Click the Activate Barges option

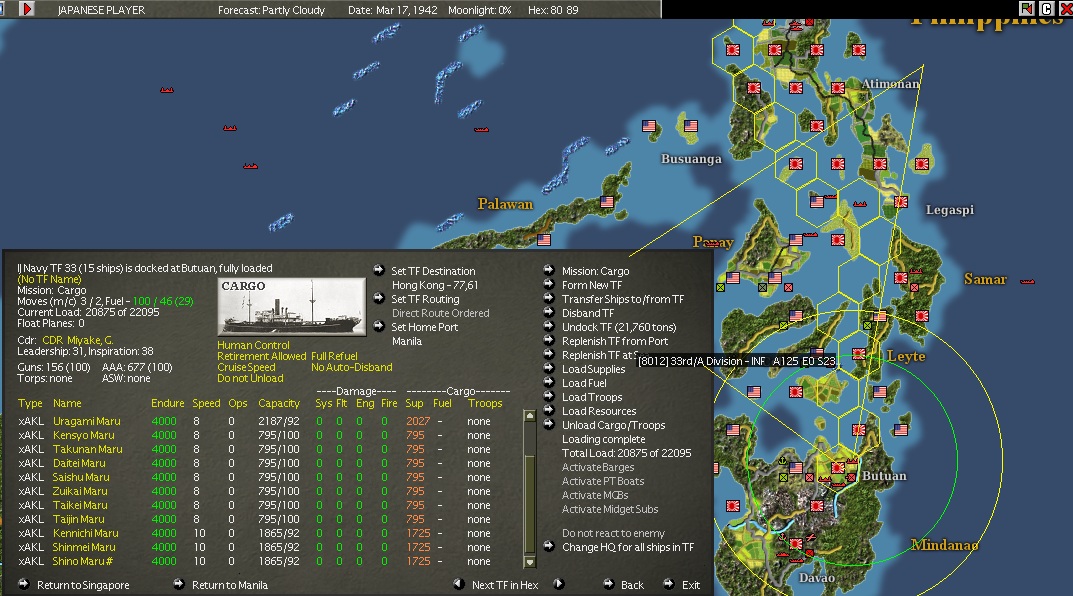tap(598, 467)
